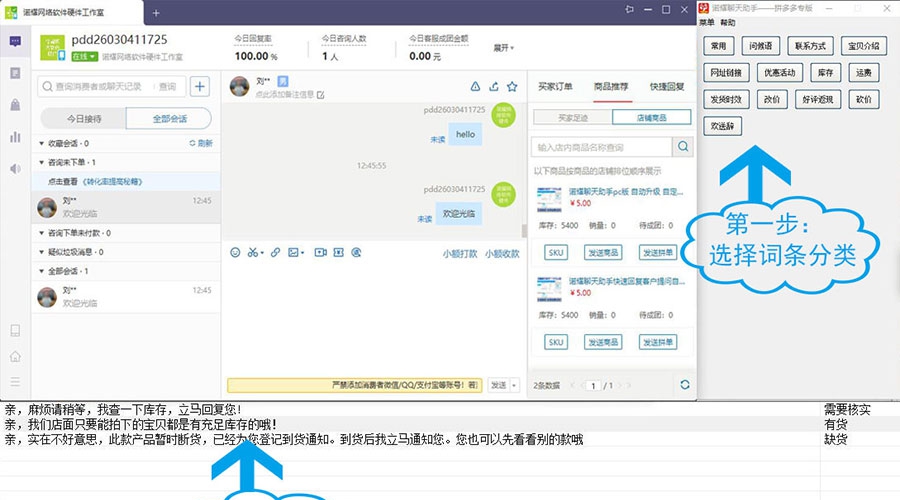Open the document list icon in left sidebar
The width and height of the screenshot is (900, 500).
(x=15, y=73)
